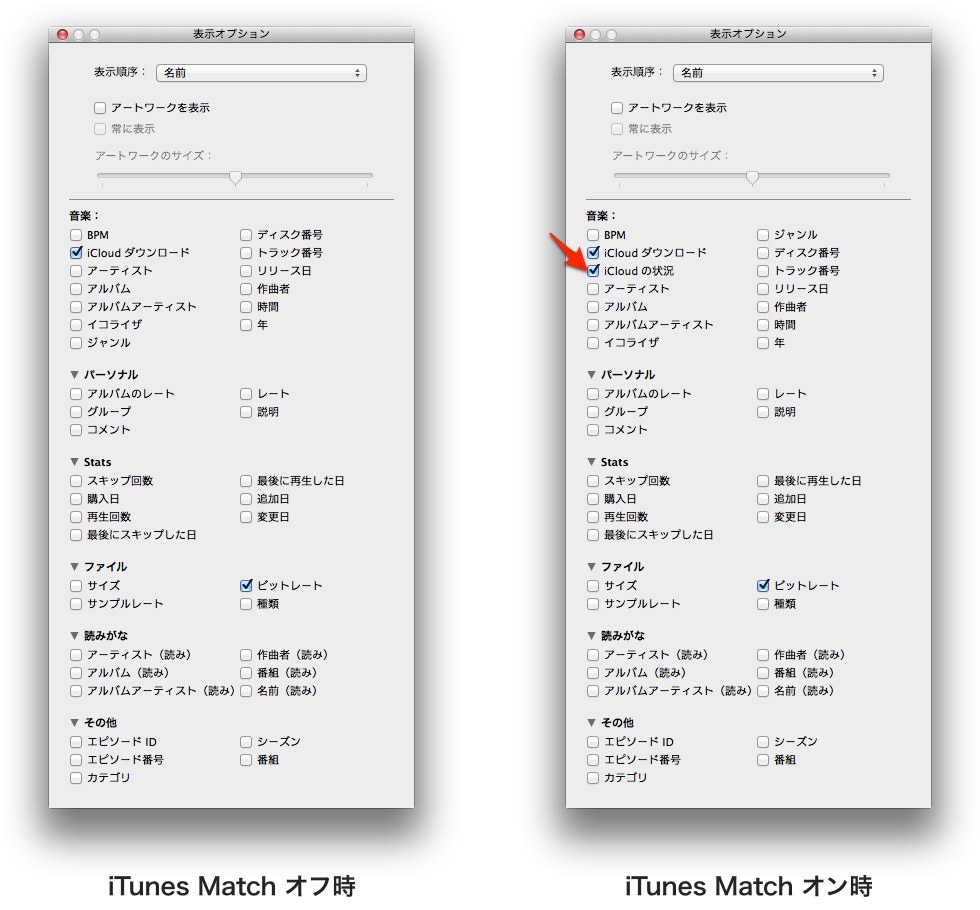Collapse ファイル section in right window
The image size is (980, 910).
click(x=591, y=566)
